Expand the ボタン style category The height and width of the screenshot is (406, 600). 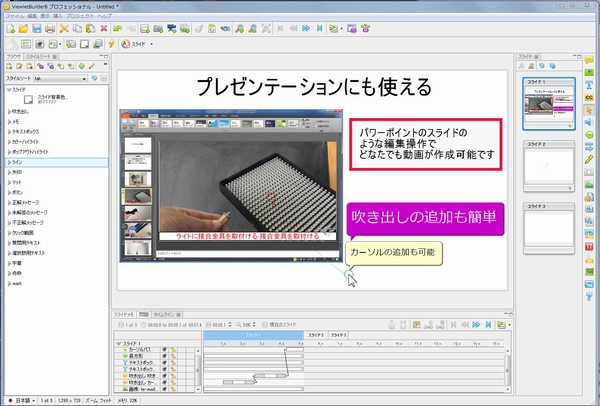coord(10,192)
